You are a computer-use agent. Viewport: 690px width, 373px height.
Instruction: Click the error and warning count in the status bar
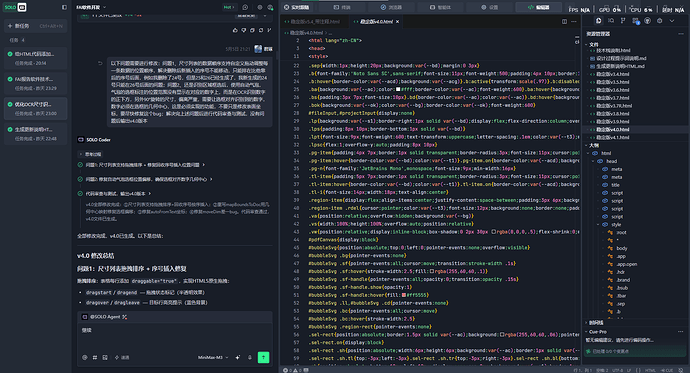pyautogui.click(x=293, y=370)
